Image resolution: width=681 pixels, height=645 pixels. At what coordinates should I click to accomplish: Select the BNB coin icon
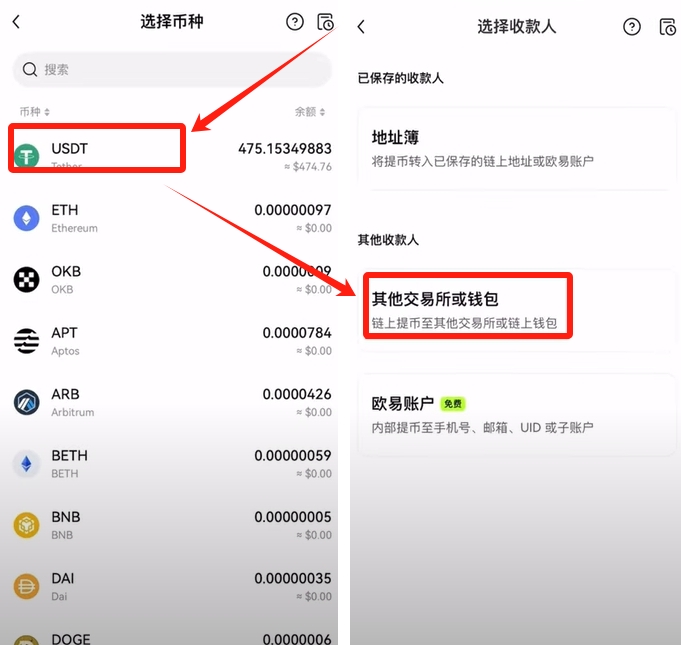(x=26, y=525)
